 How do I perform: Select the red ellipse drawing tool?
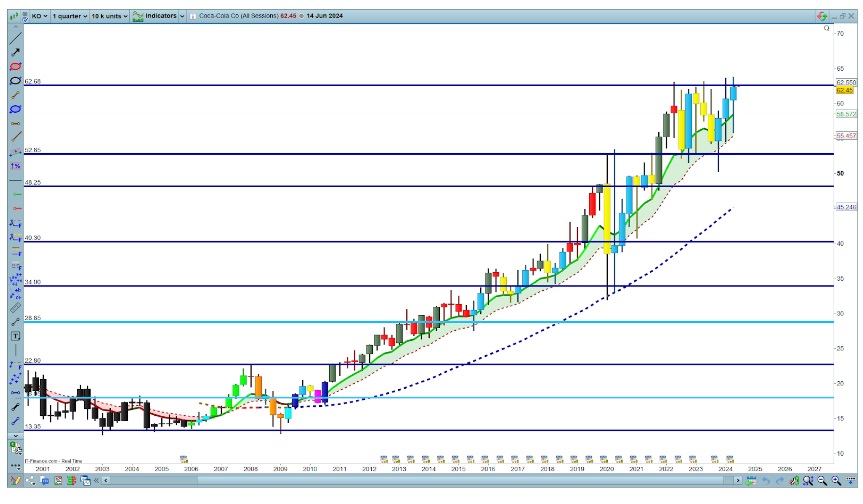point(15,66)
